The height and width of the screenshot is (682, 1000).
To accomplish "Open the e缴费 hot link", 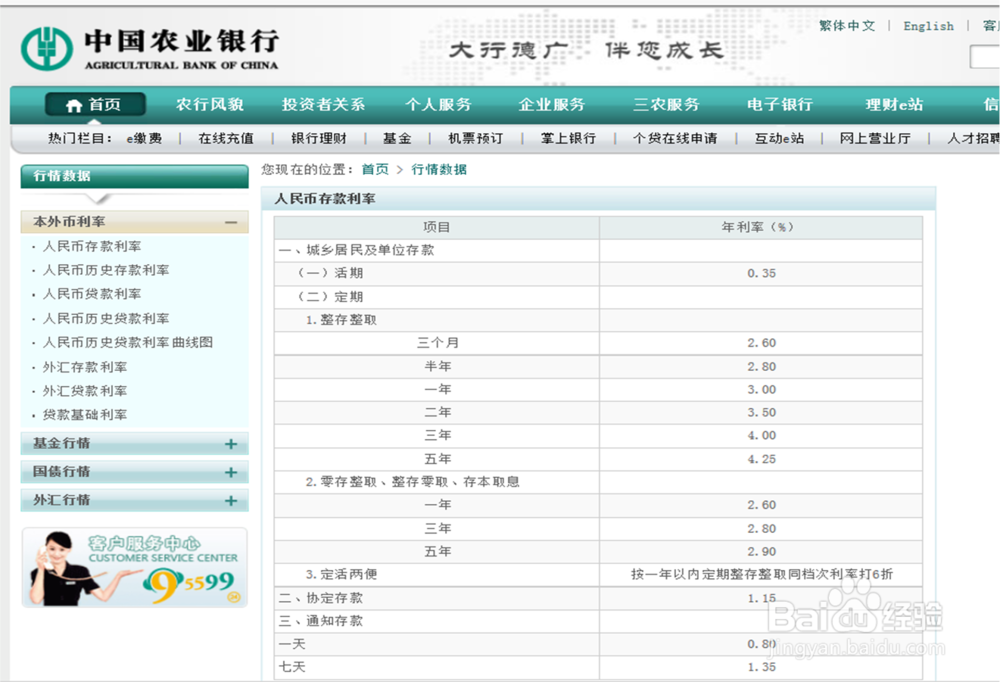I will 144,138.
